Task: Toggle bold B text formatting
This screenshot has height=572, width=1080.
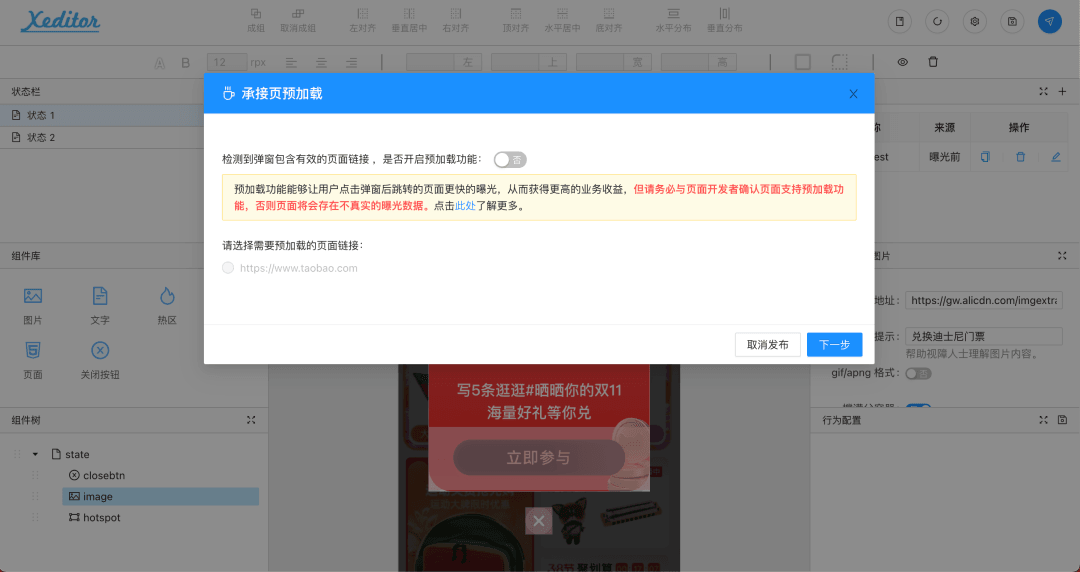Action: coord(185,63)
